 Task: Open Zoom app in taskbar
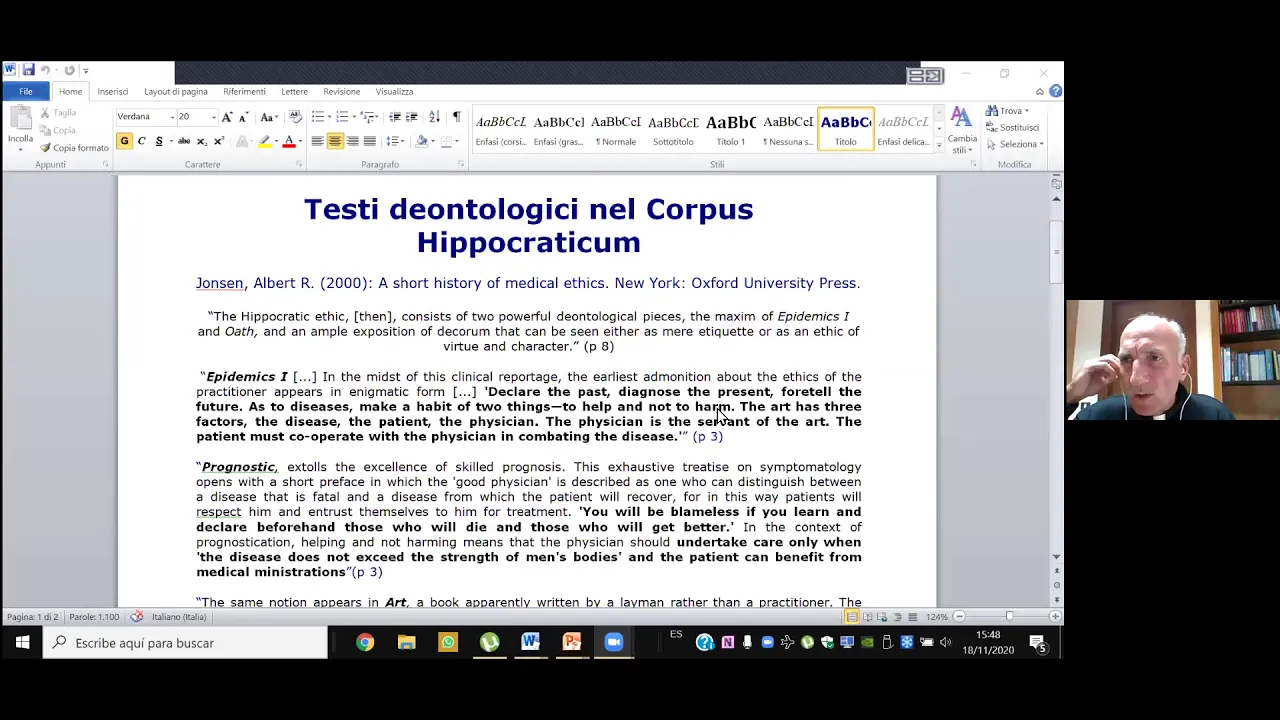click(x=614, y=643)
